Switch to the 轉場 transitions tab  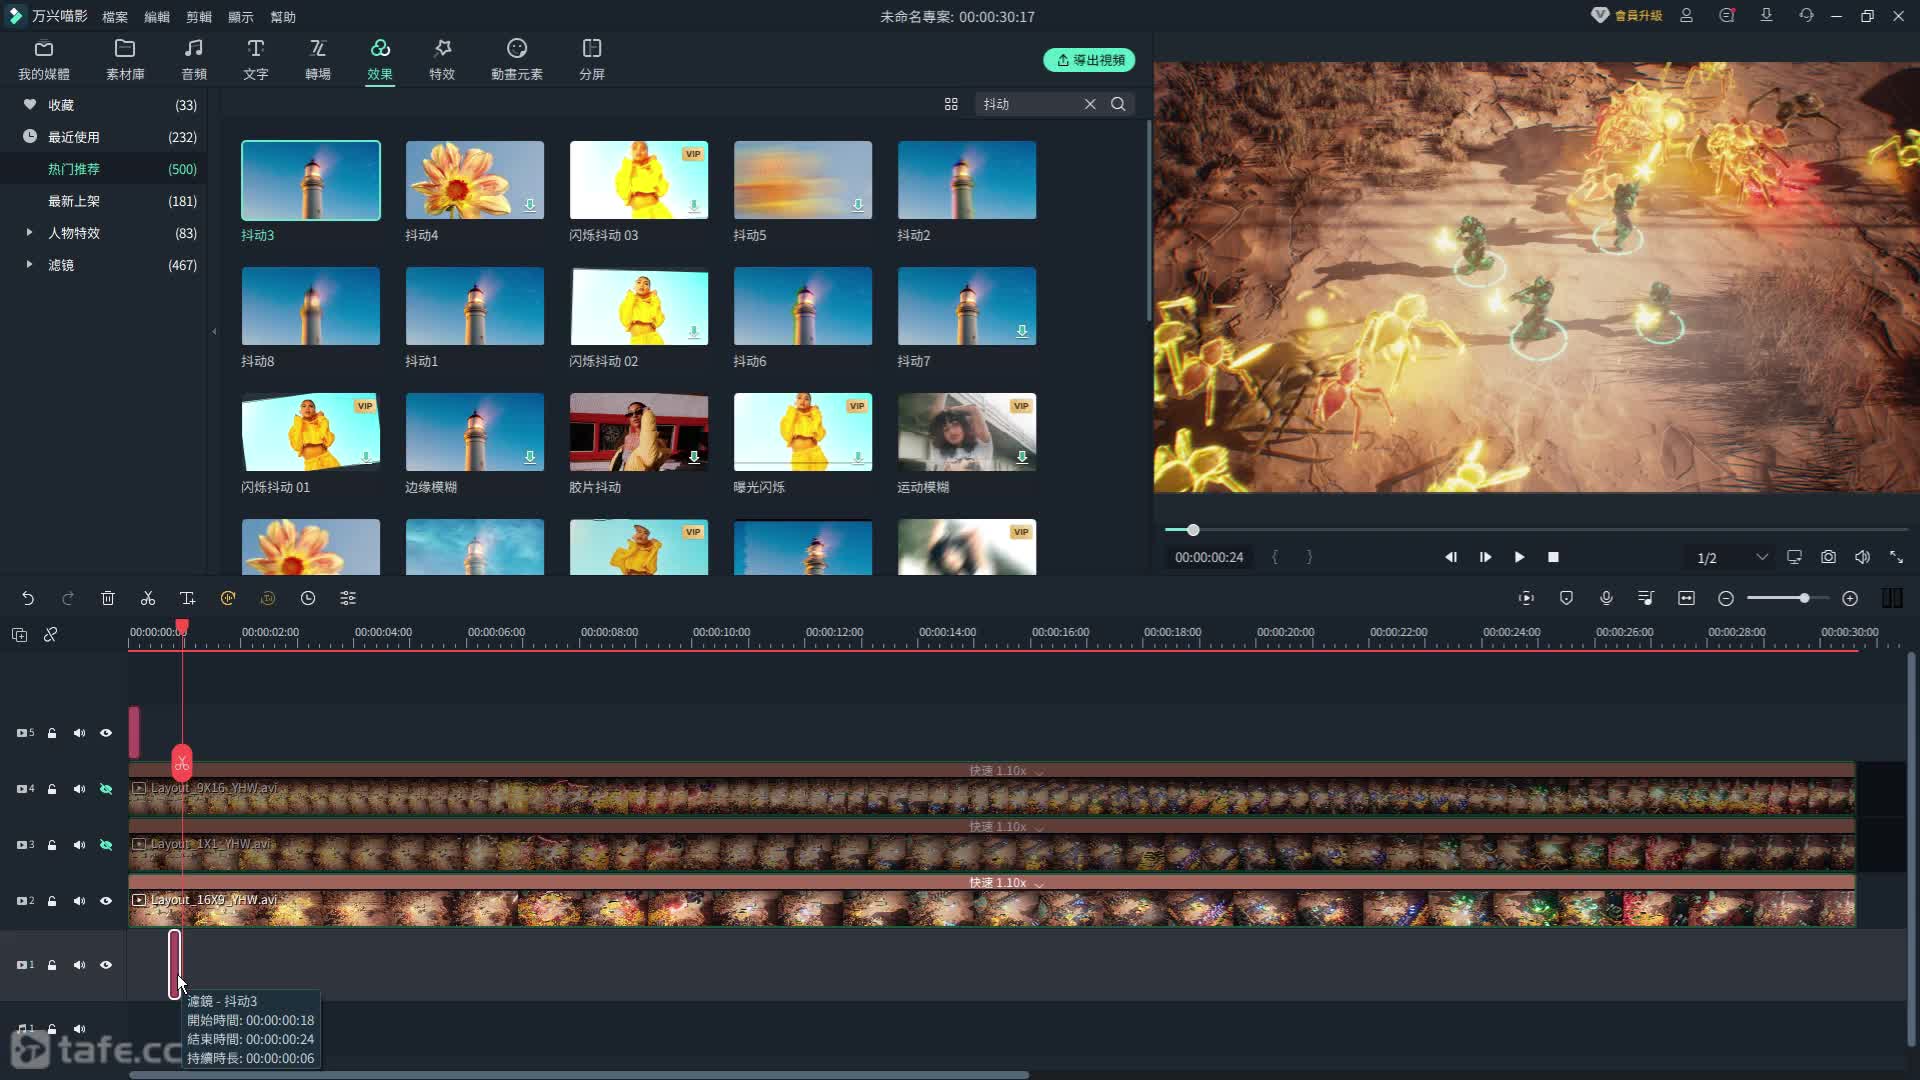point(317,59)
